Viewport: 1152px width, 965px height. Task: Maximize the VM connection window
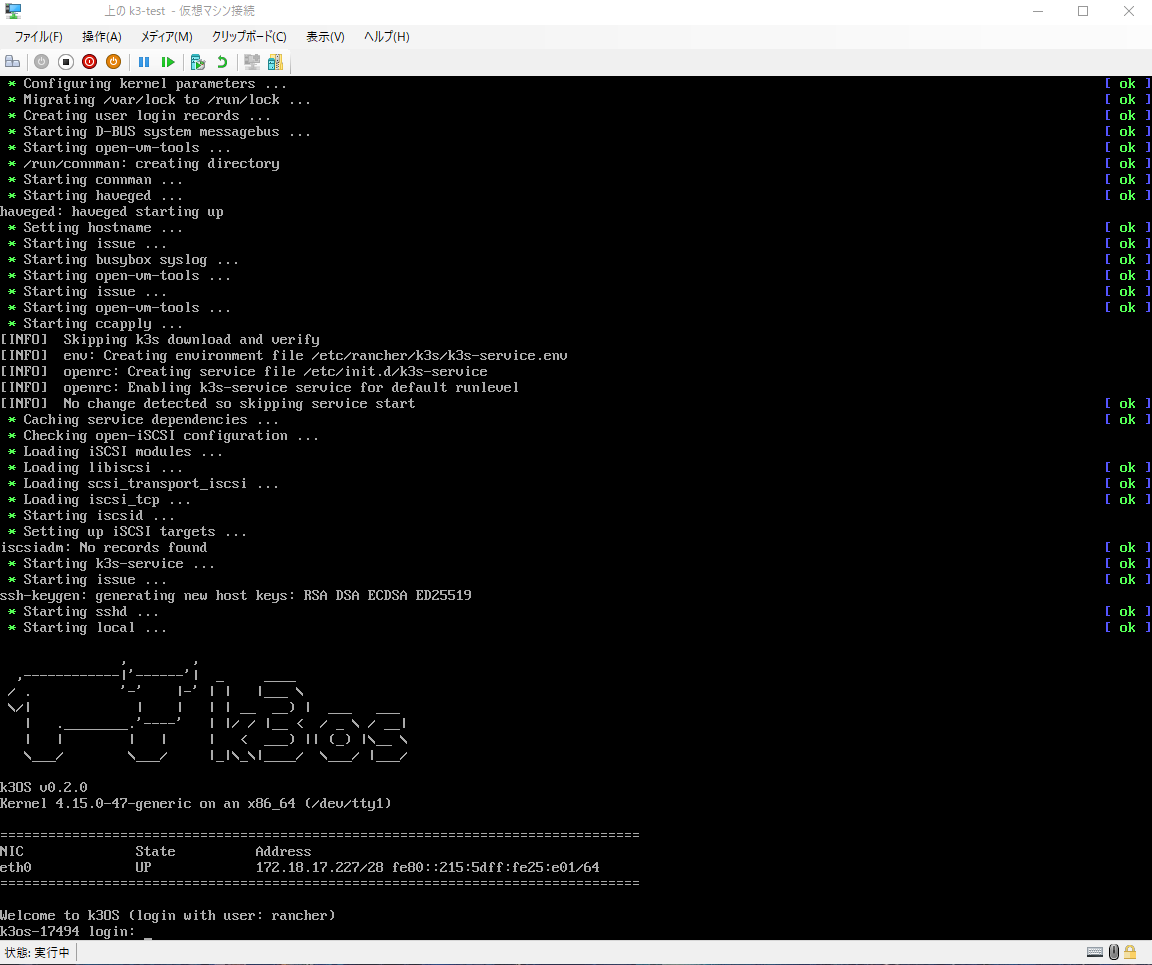point(1083,11)
